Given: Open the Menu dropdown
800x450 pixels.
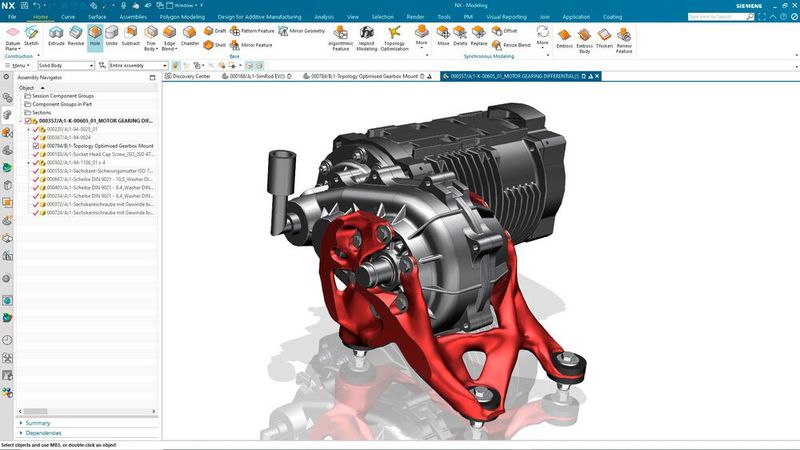Looking at the screenshot, I should coord(19,66).
